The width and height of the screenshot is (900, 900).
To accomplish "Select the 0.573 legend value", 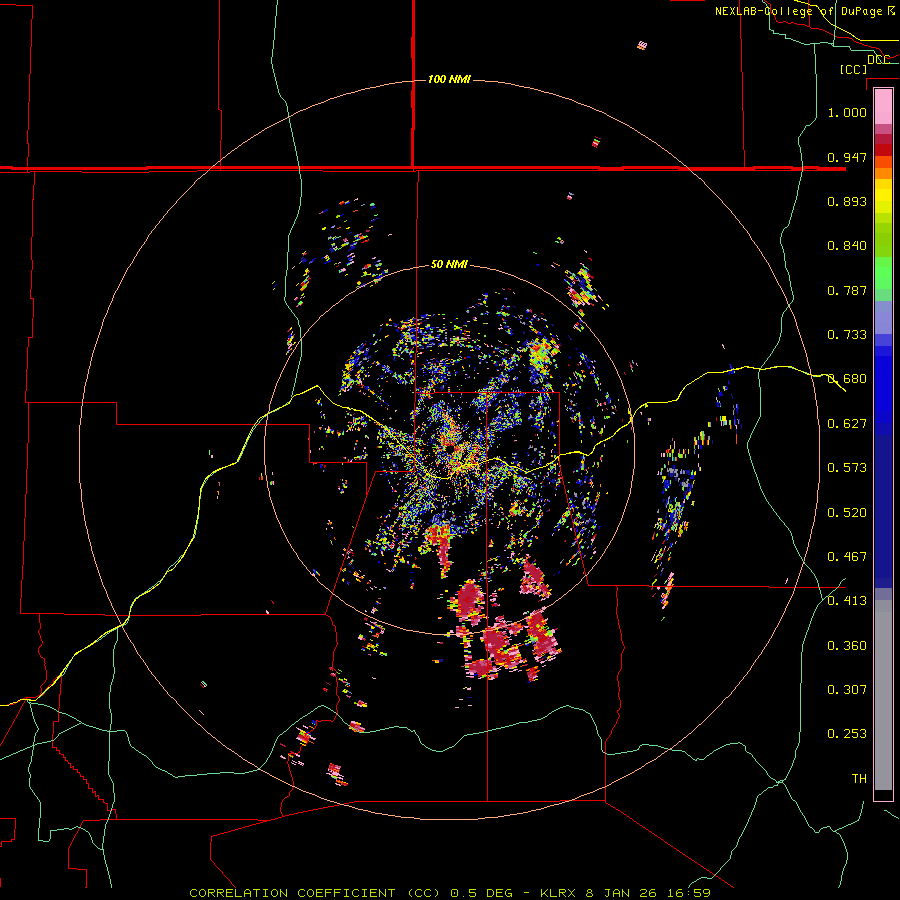I will [x=847, y=468].
